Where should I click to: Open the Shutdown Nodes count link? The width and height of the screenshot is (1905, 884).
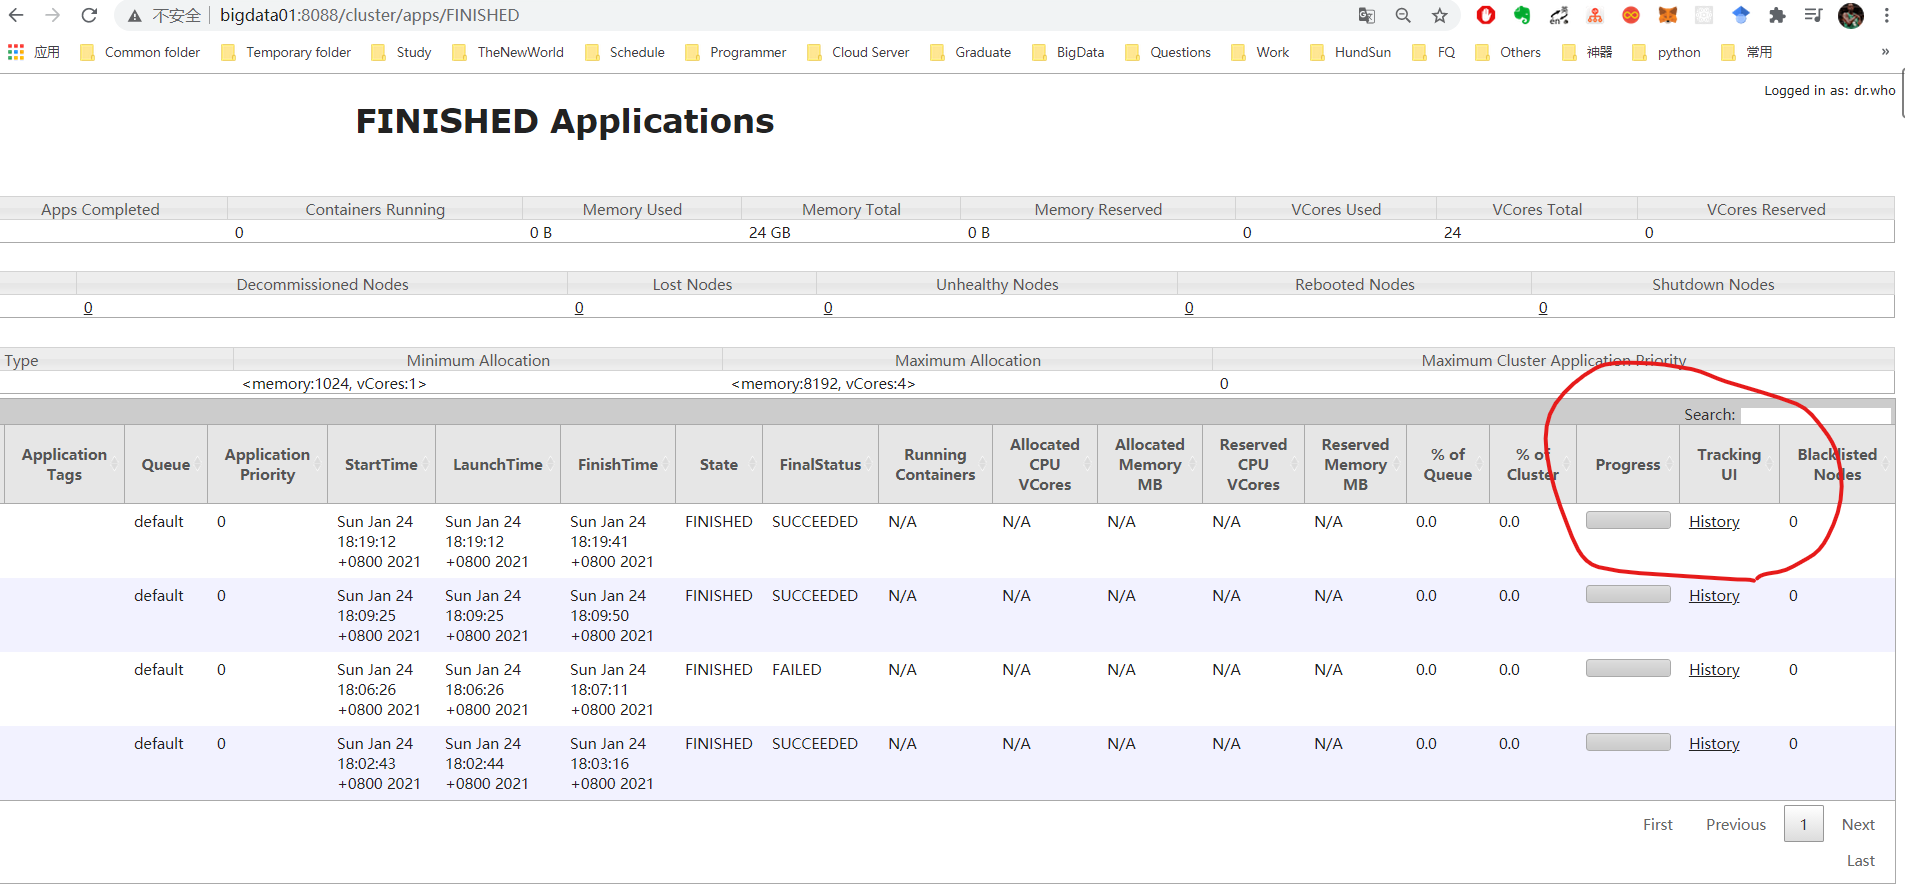point(1543,308)
